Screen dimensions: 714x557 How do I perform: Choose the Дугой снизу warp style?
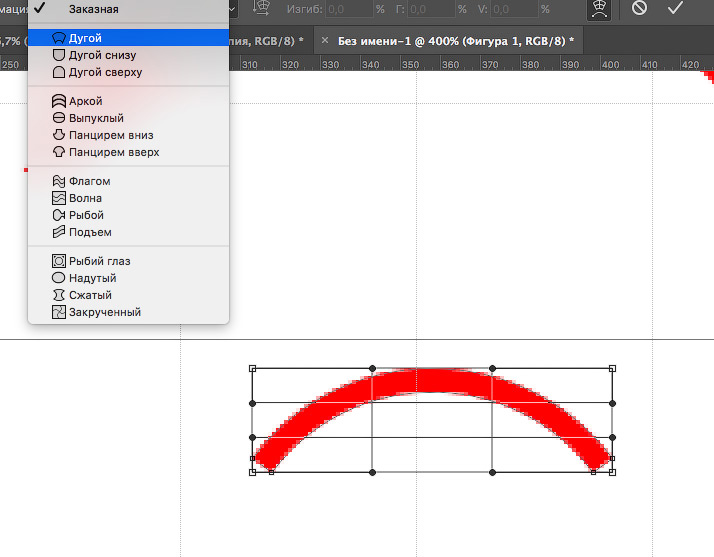pyautogui.click(x=128, y=55)
